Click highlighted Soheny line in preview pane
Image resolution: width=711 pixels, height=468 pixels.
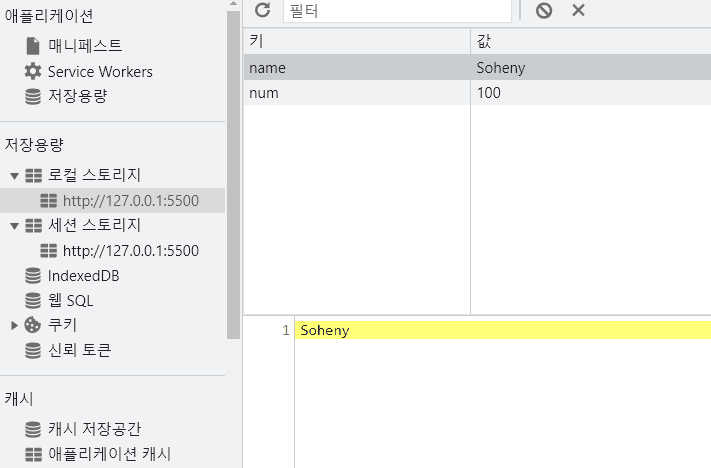[x=503, y=330]
